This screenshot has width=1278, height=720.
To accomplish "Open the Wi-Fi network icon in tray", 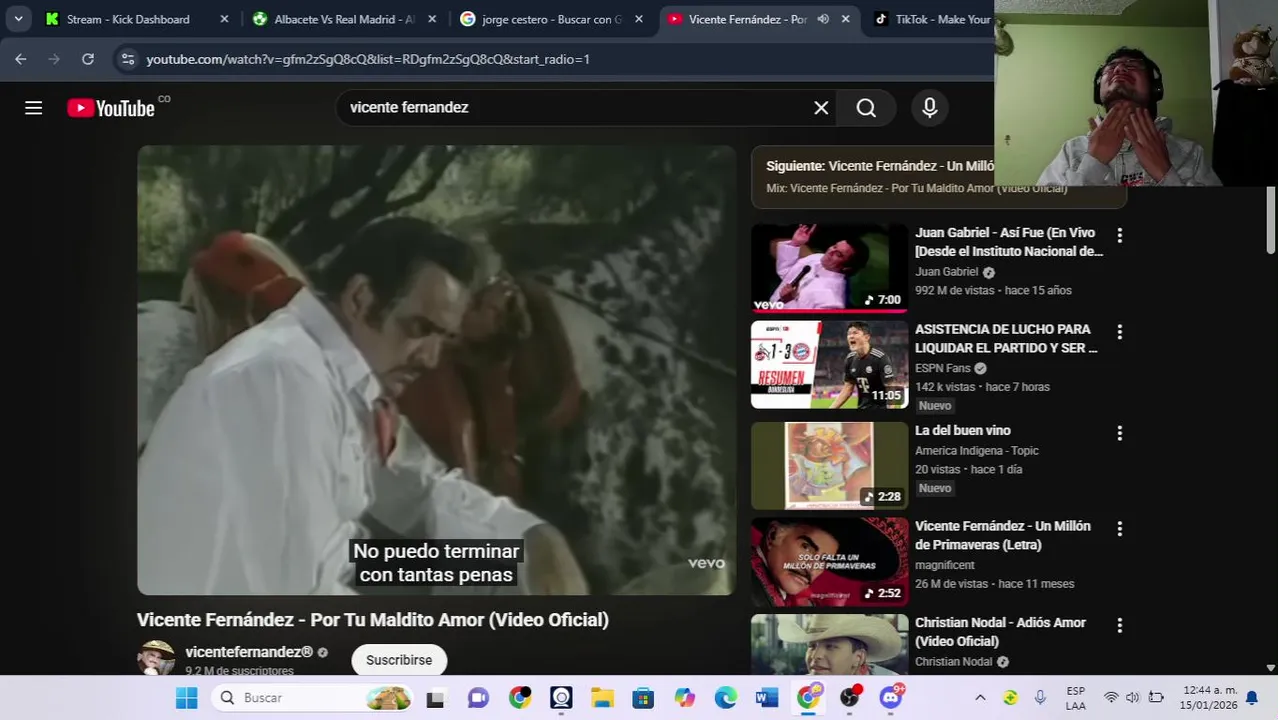I will (1110, 698).
